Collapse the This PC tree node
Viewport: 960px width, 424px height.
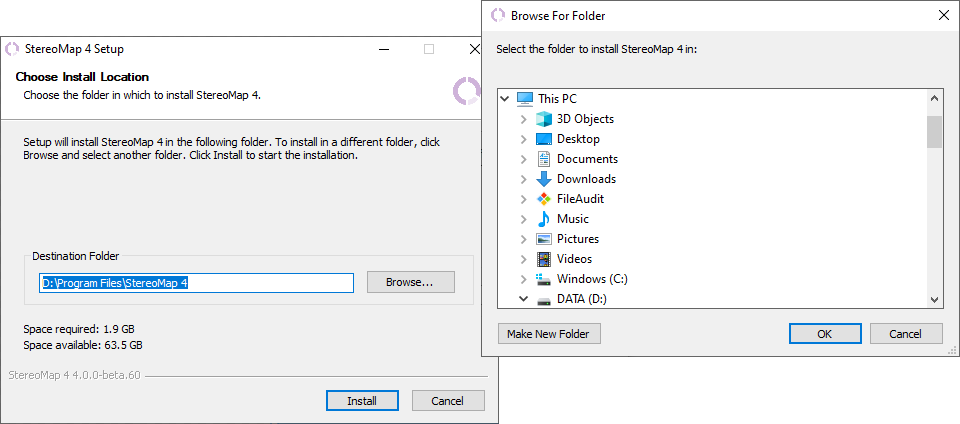(x=505, y=99)
